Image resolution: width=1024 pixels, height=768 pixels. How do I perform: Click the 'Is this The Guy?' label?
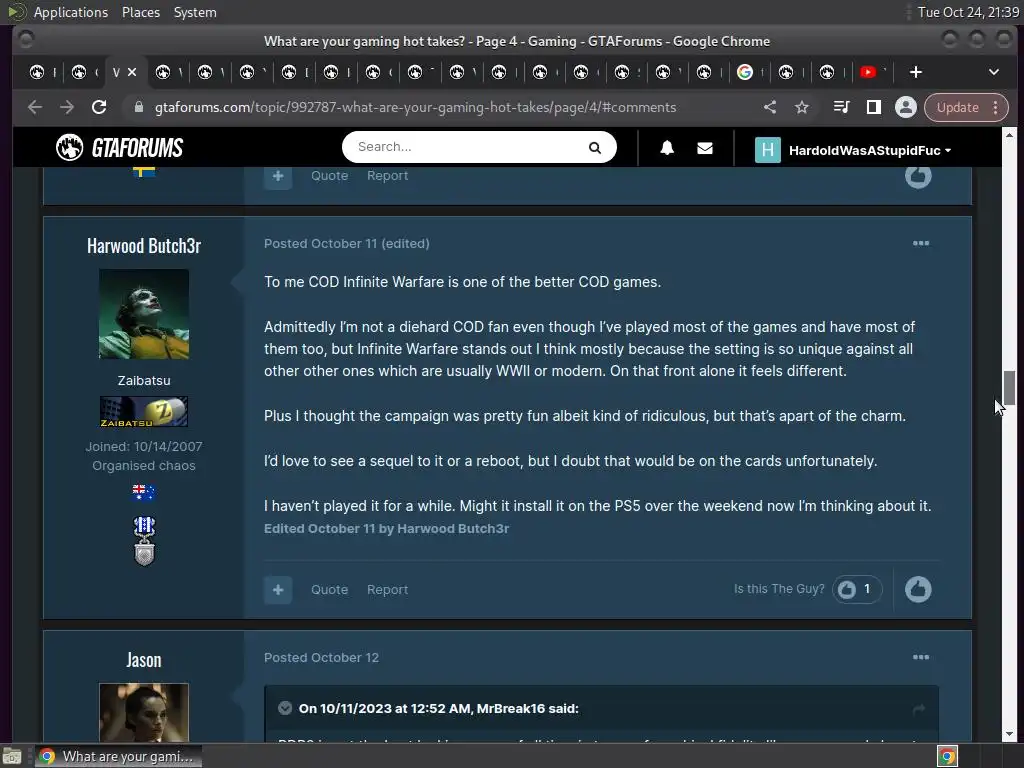pos(779,588)
